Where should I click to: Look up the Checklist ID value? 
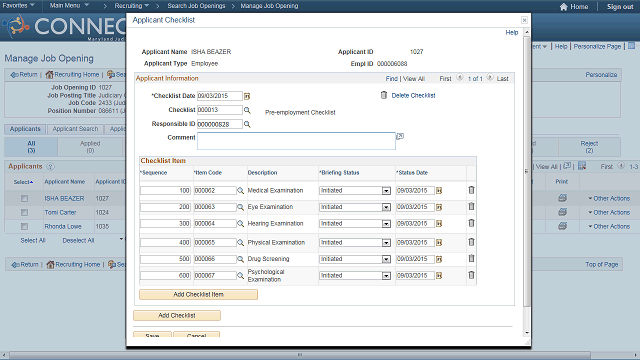pyautogui.click(x=247, y=110)
